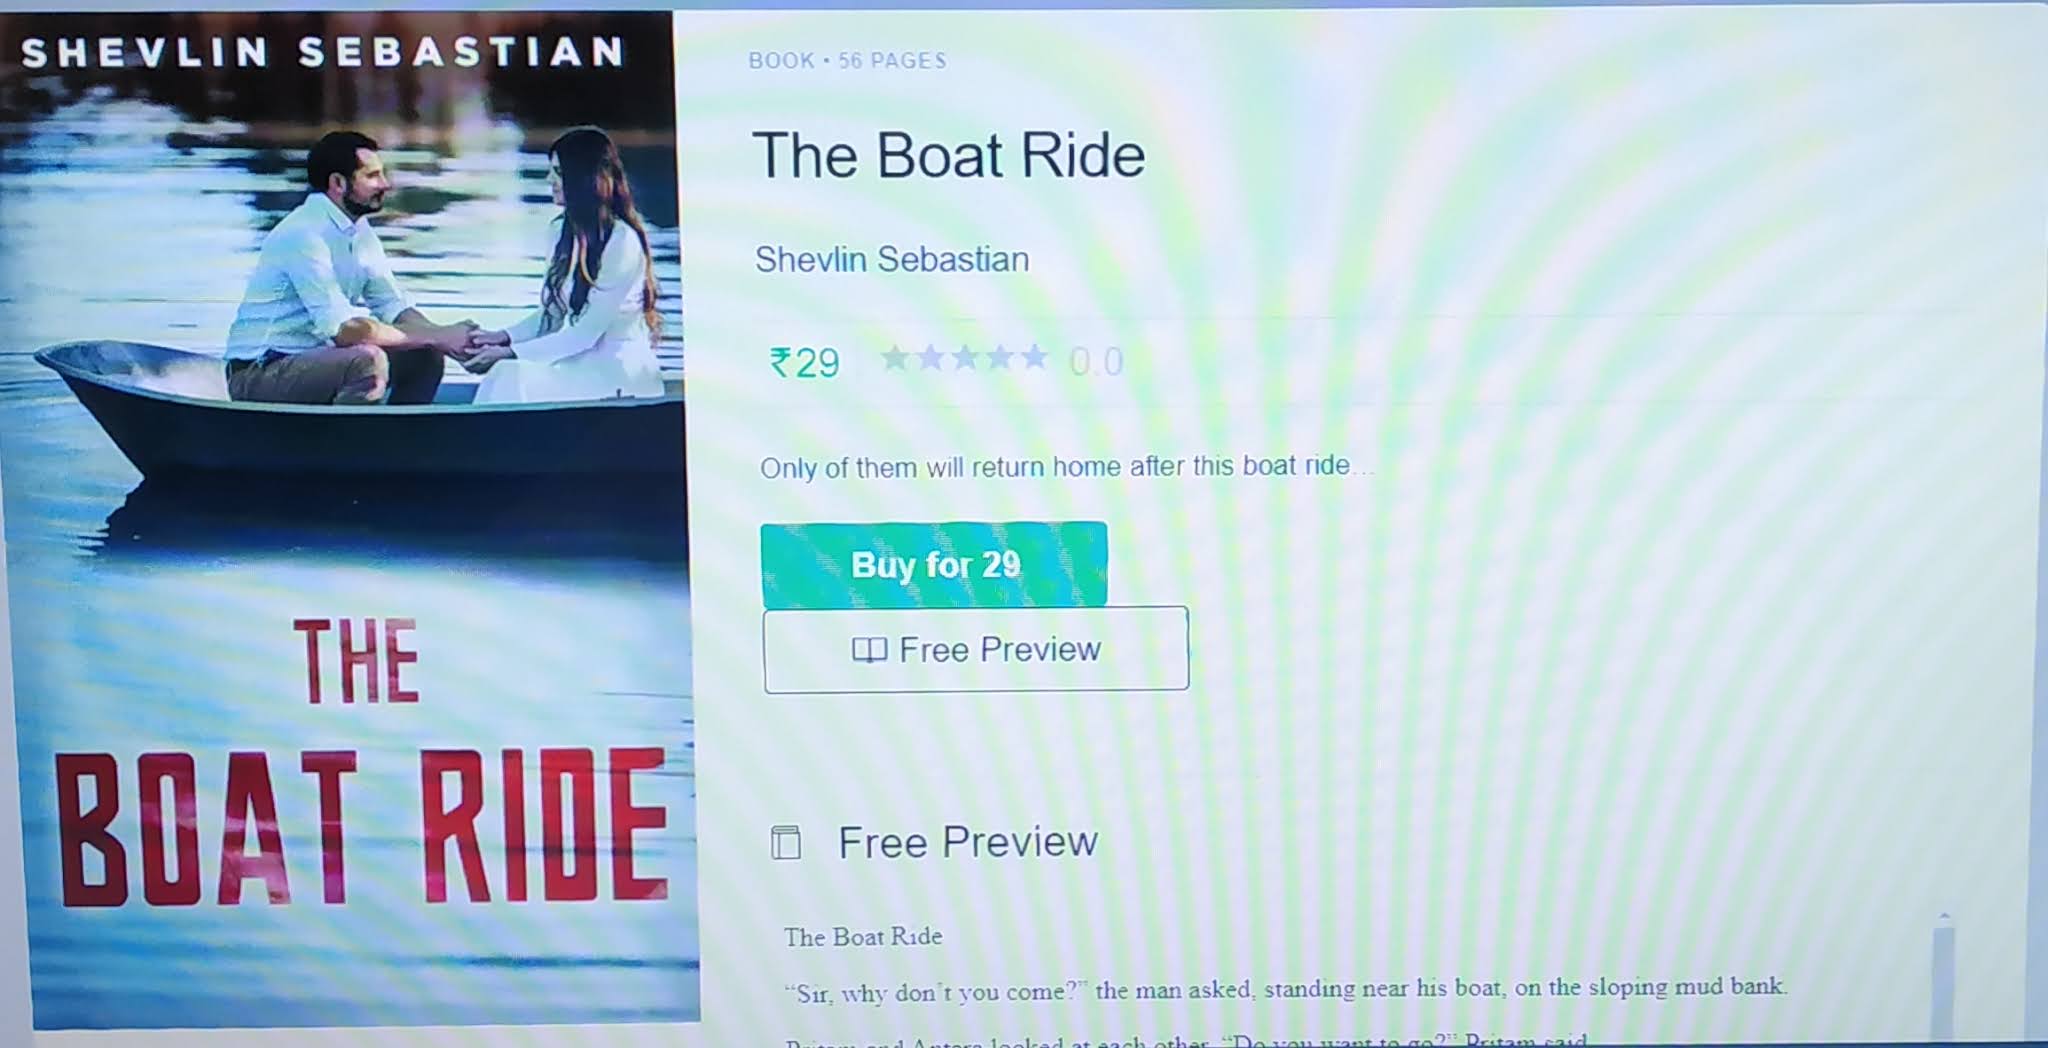Click the preview pane scrollbar thumb
This screenshot has height=1048, width=2048.
click(1943, 985)
